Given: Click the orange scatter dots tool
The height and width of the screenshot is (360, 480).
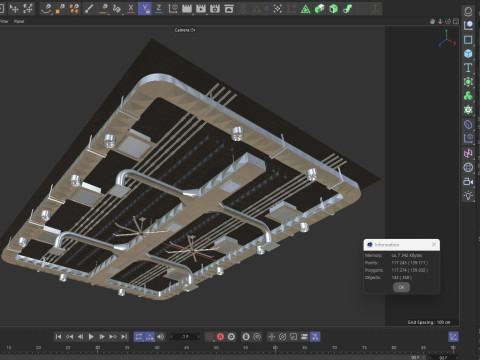Looking at the screenshot, I should pyautogui.click(x=74, y=8).
